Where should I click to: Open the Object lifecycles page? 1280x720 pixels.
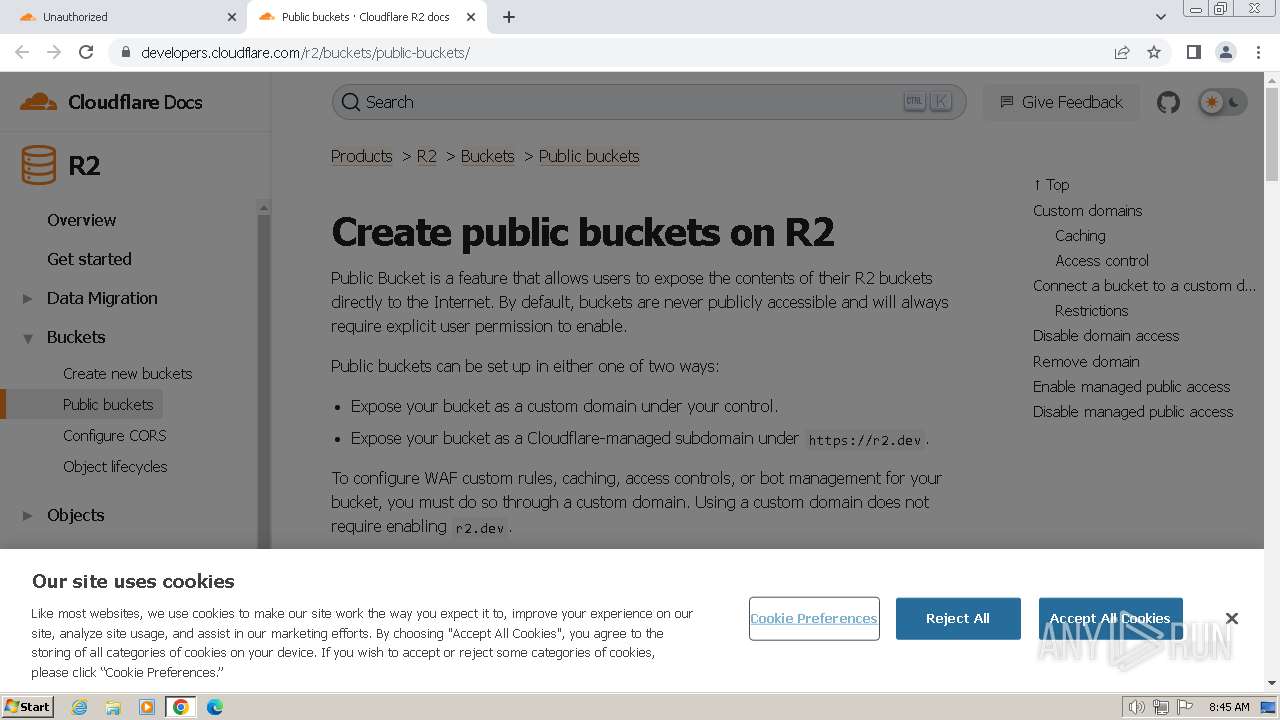(x=115, y=466)
